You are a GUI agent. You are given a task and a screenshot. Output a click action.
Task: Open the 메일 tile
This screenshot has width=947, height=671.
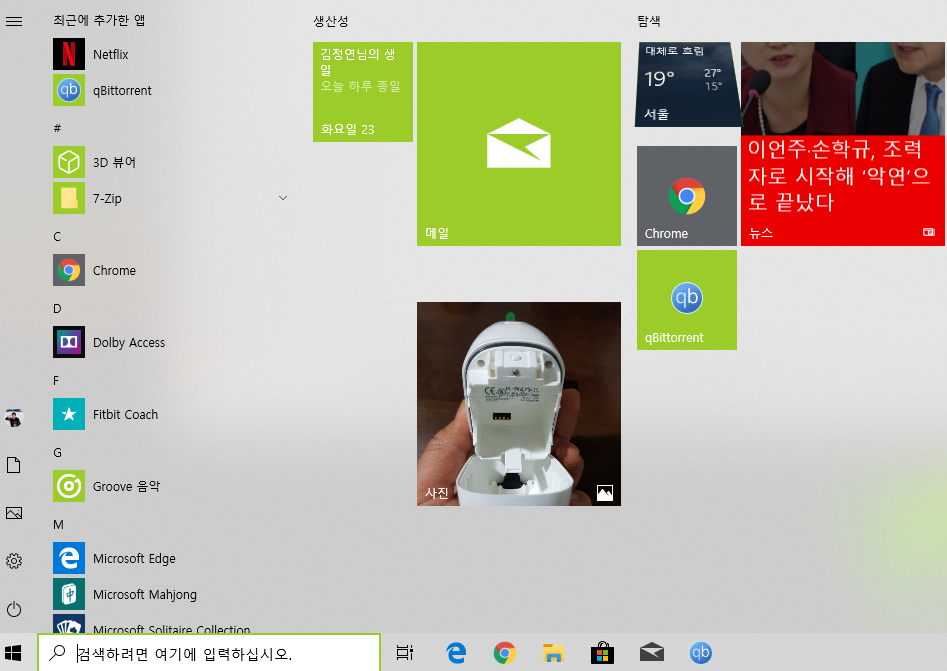(519, 144)
